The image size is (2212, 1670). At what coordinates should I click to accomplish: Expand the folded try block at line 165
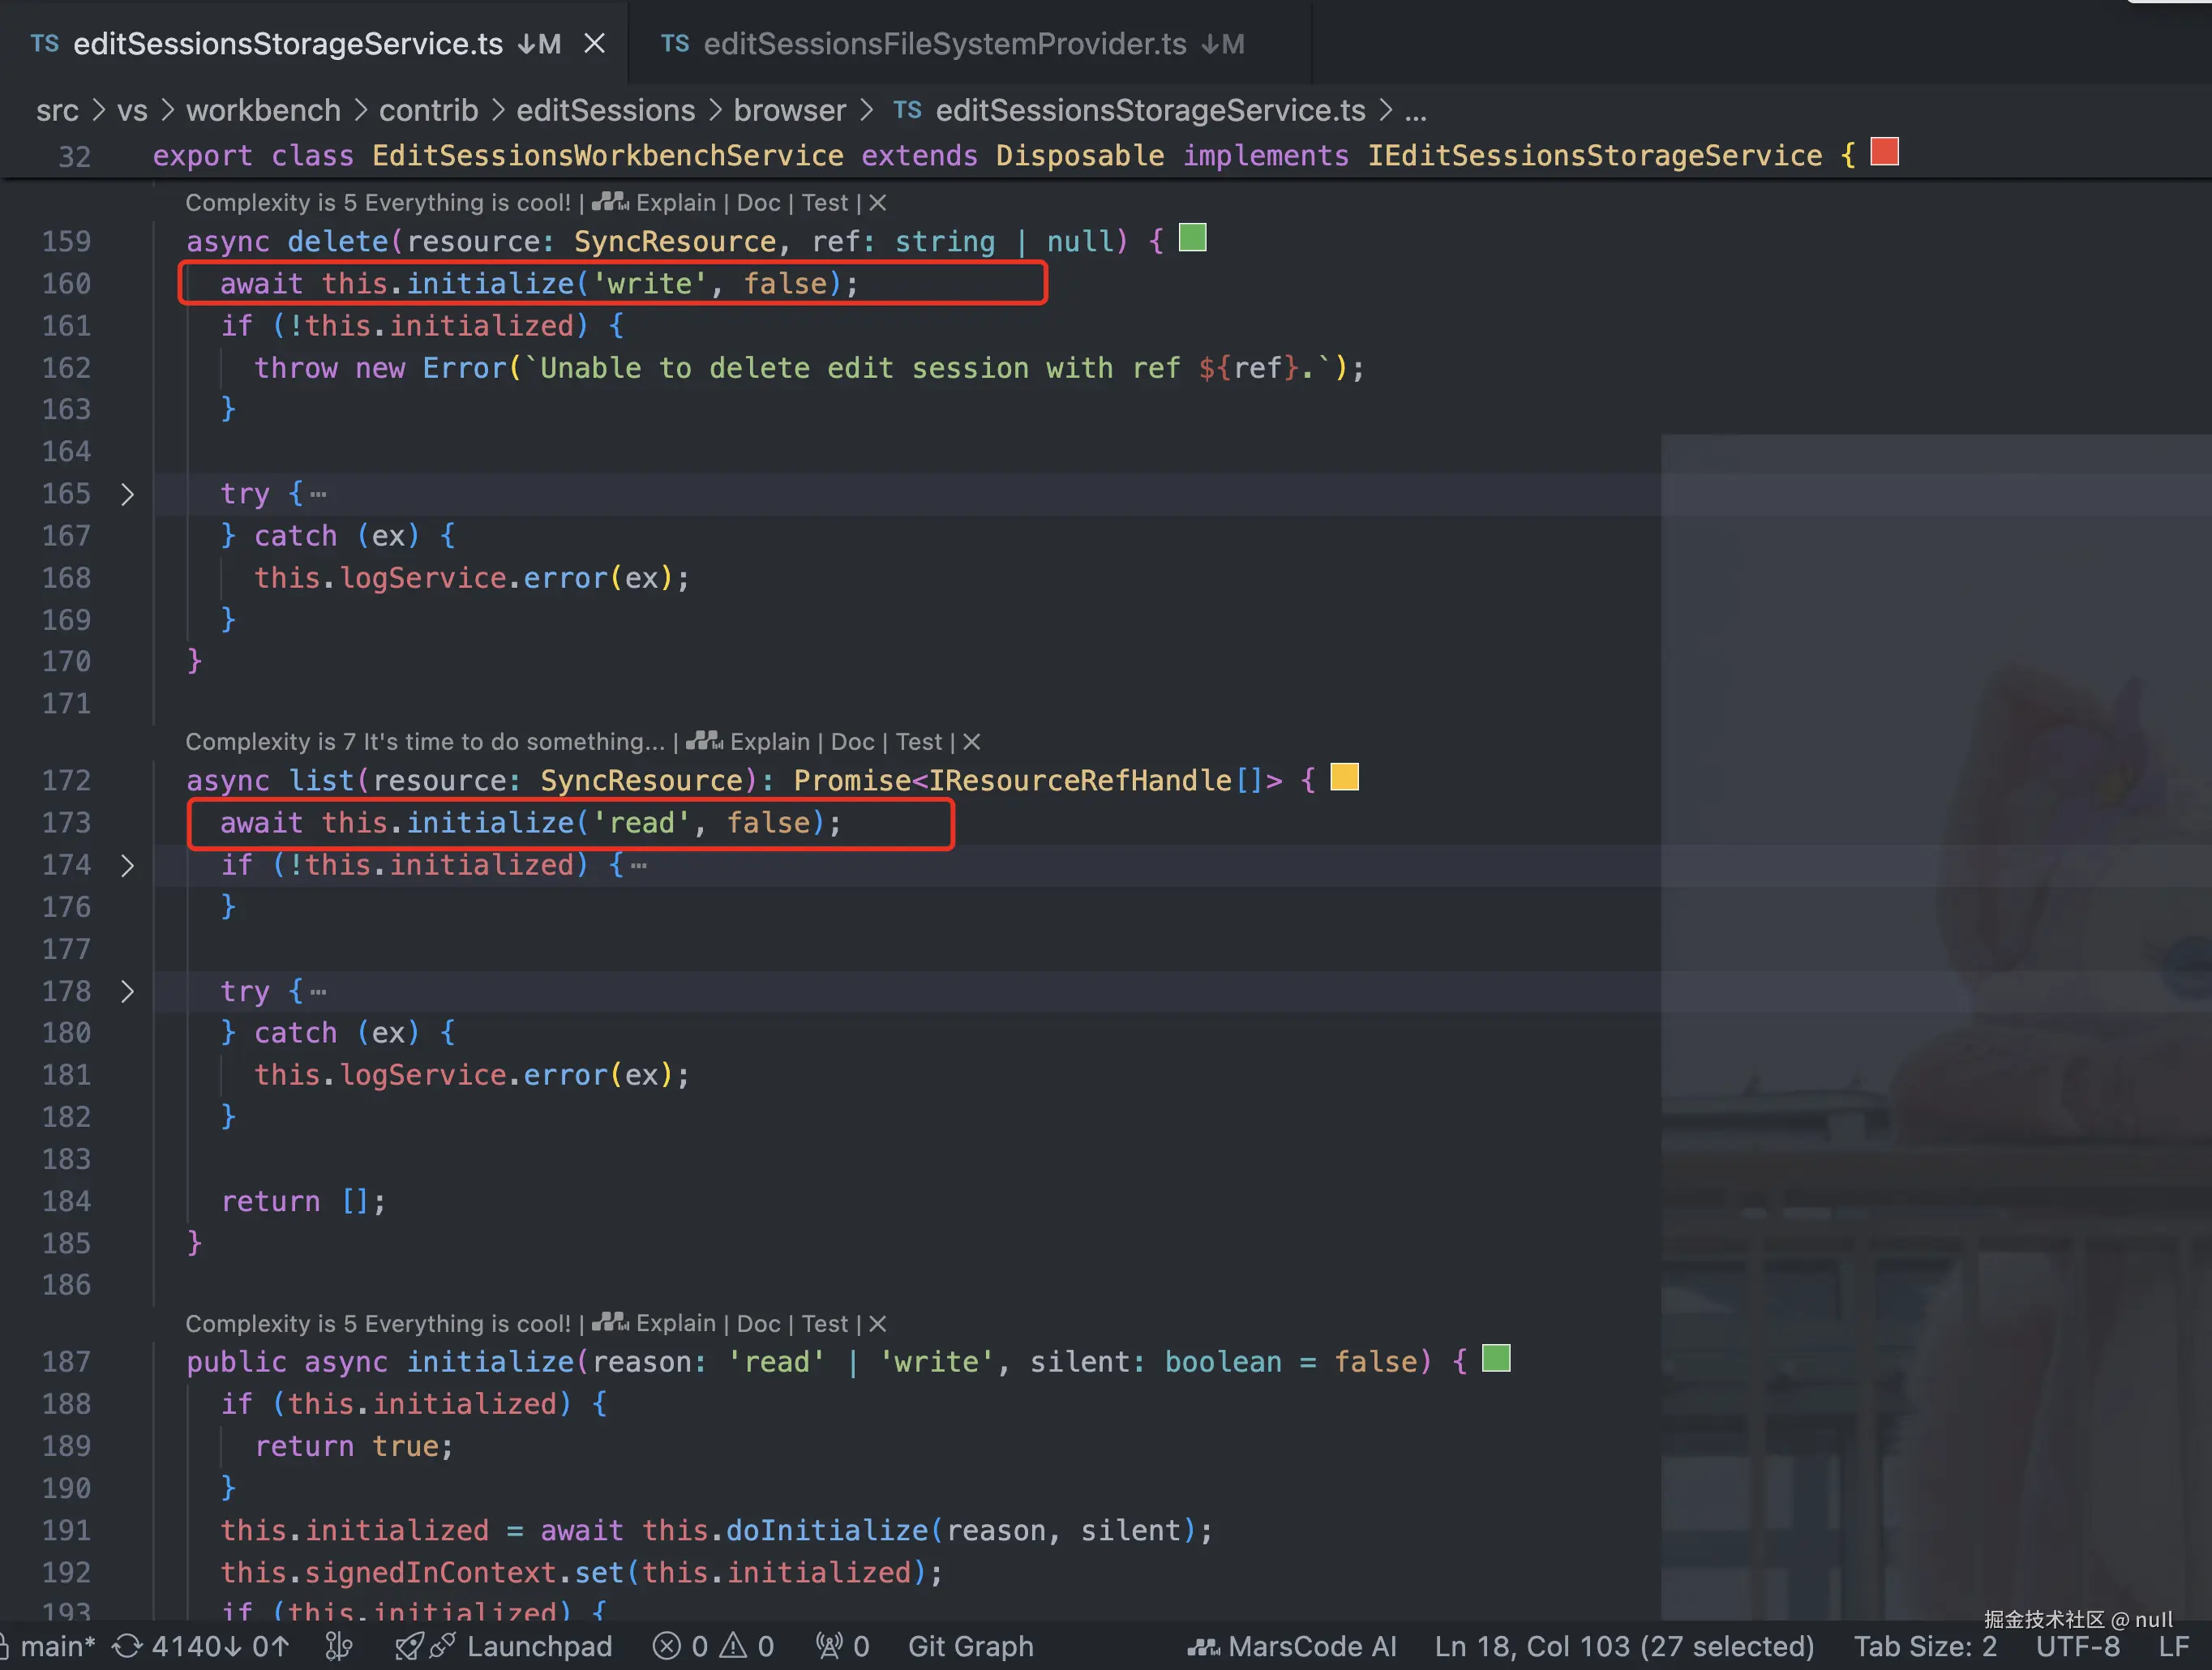[x=127, y=494]
